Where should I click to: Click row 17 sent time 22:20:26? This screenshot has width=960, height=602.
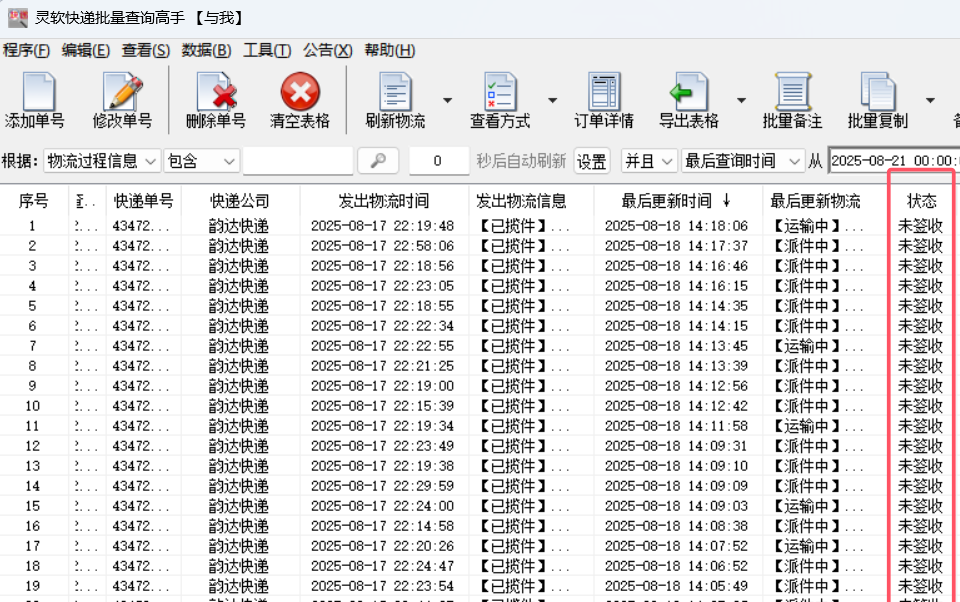point(383,546)
